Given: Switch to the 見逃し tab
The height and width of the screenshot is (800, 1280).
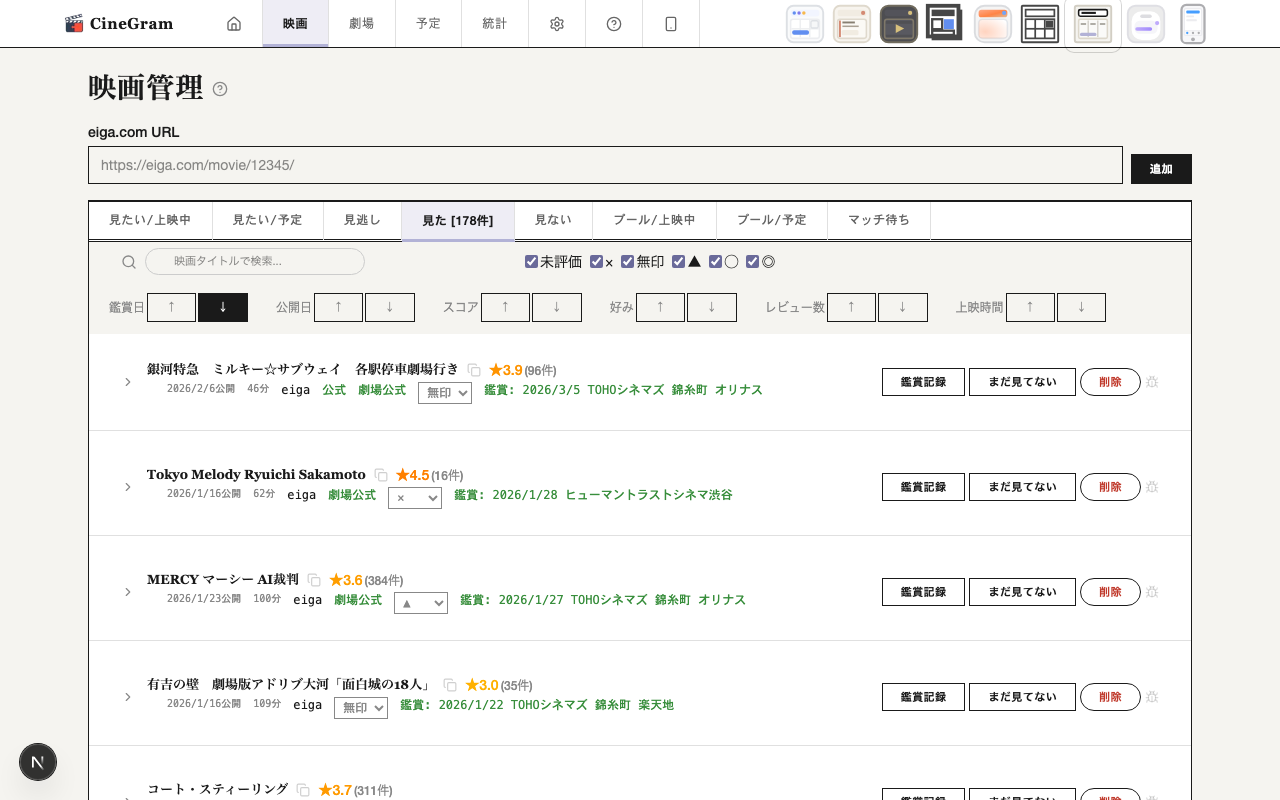Looking at the screenshot, I should (x=361, y=220).
